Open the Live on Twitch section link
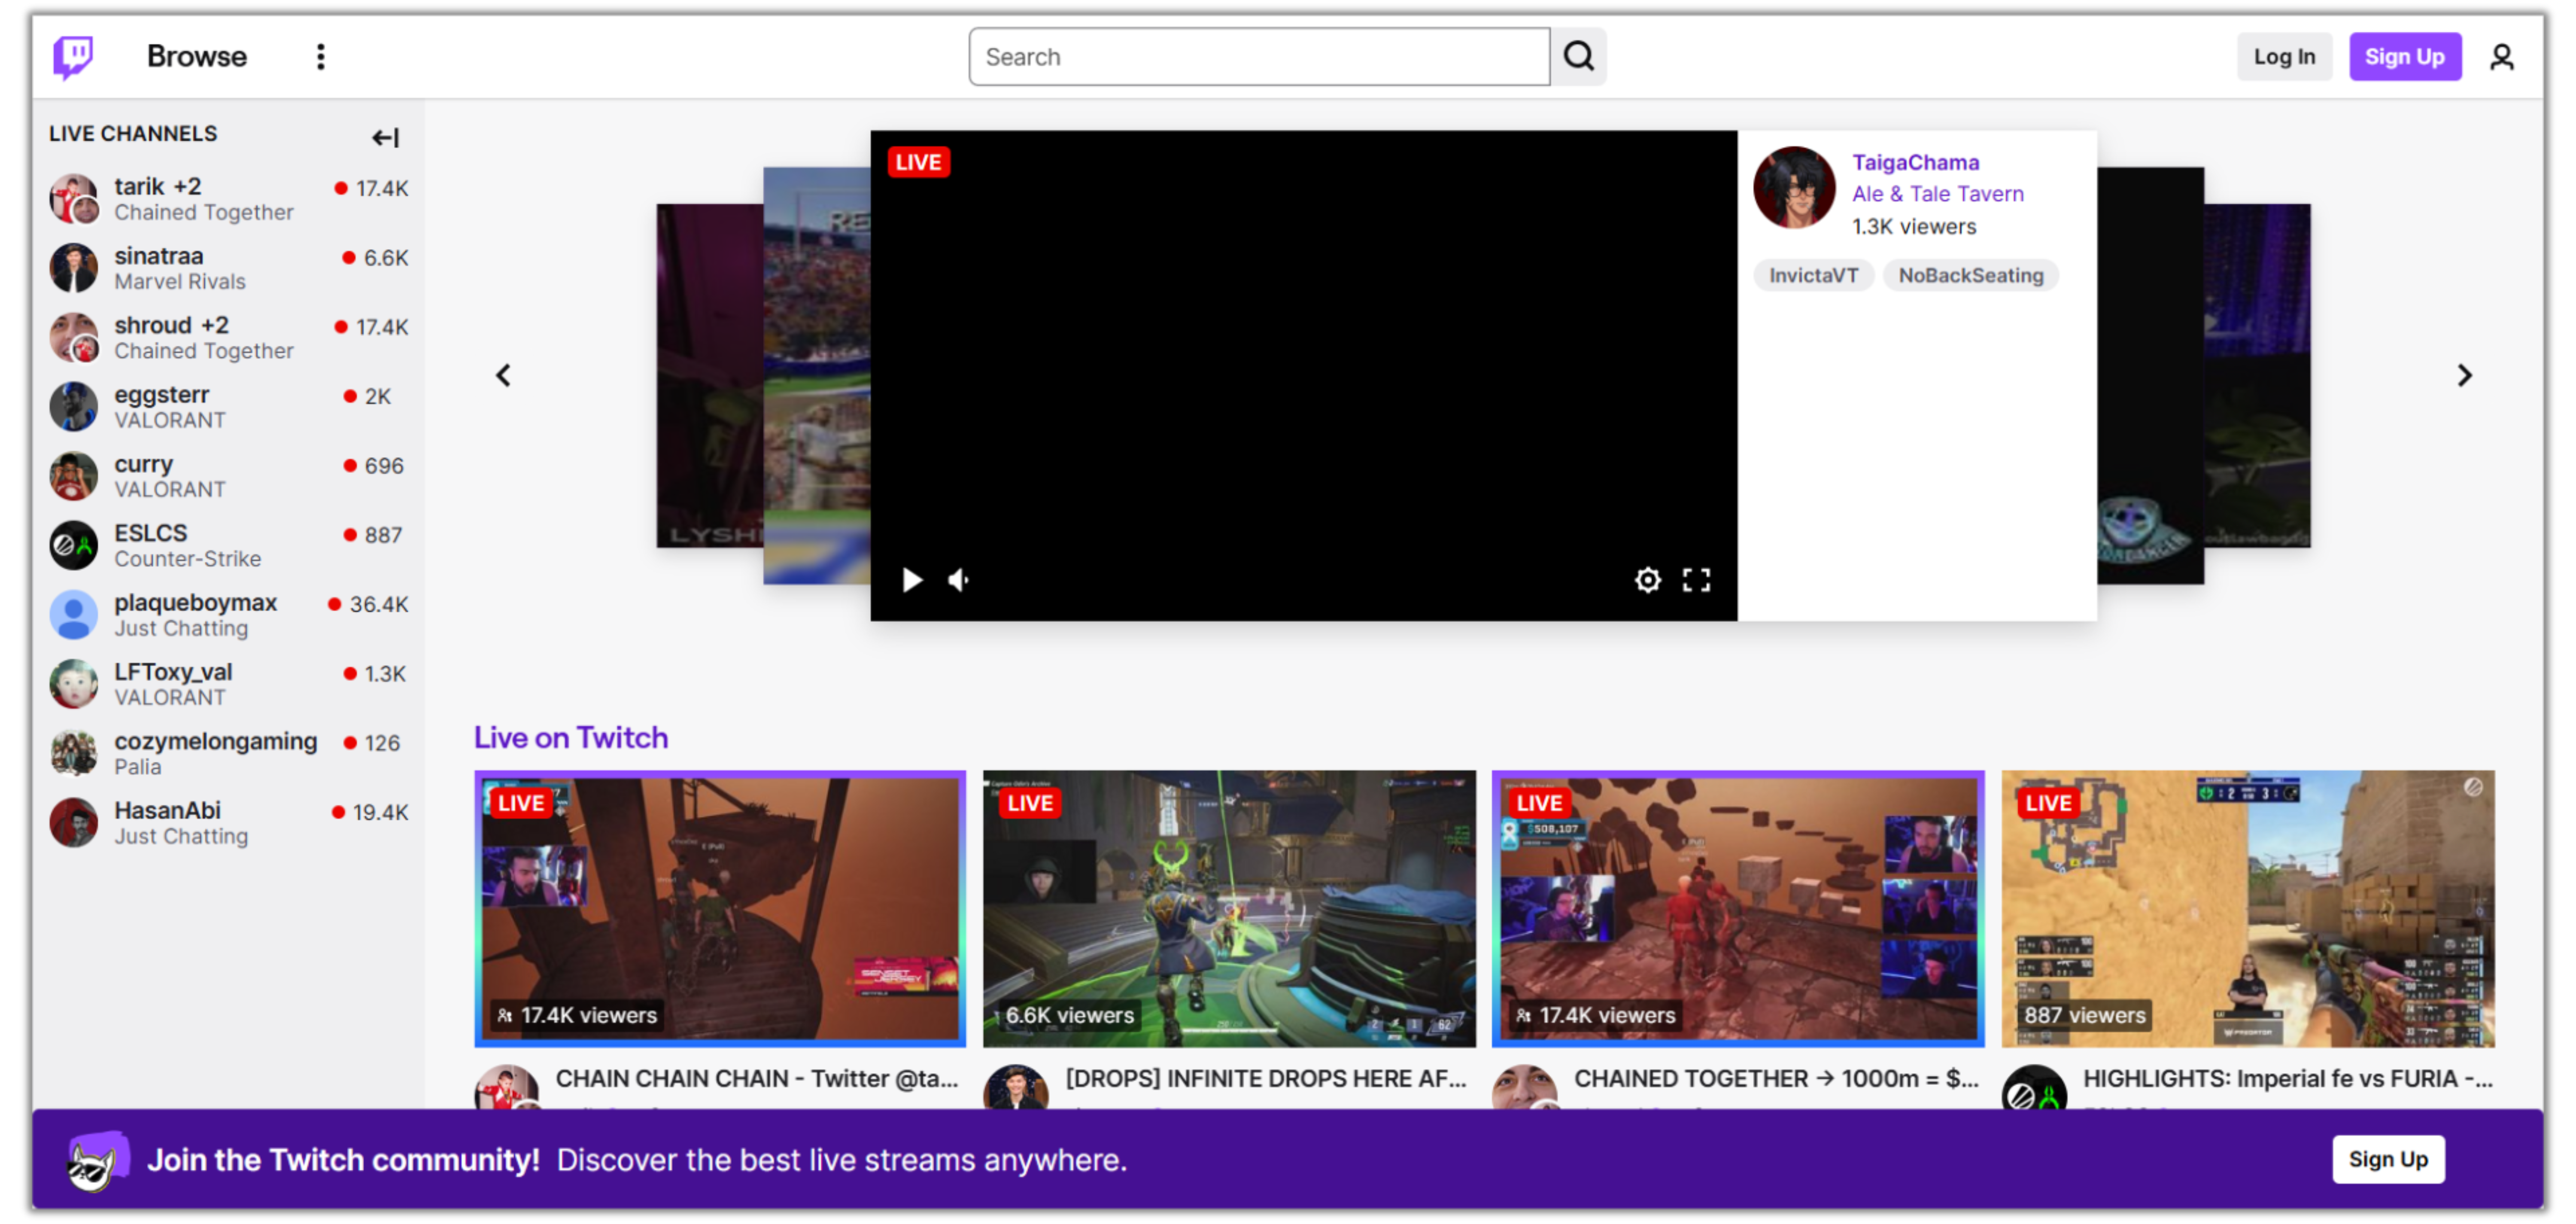 571,738
